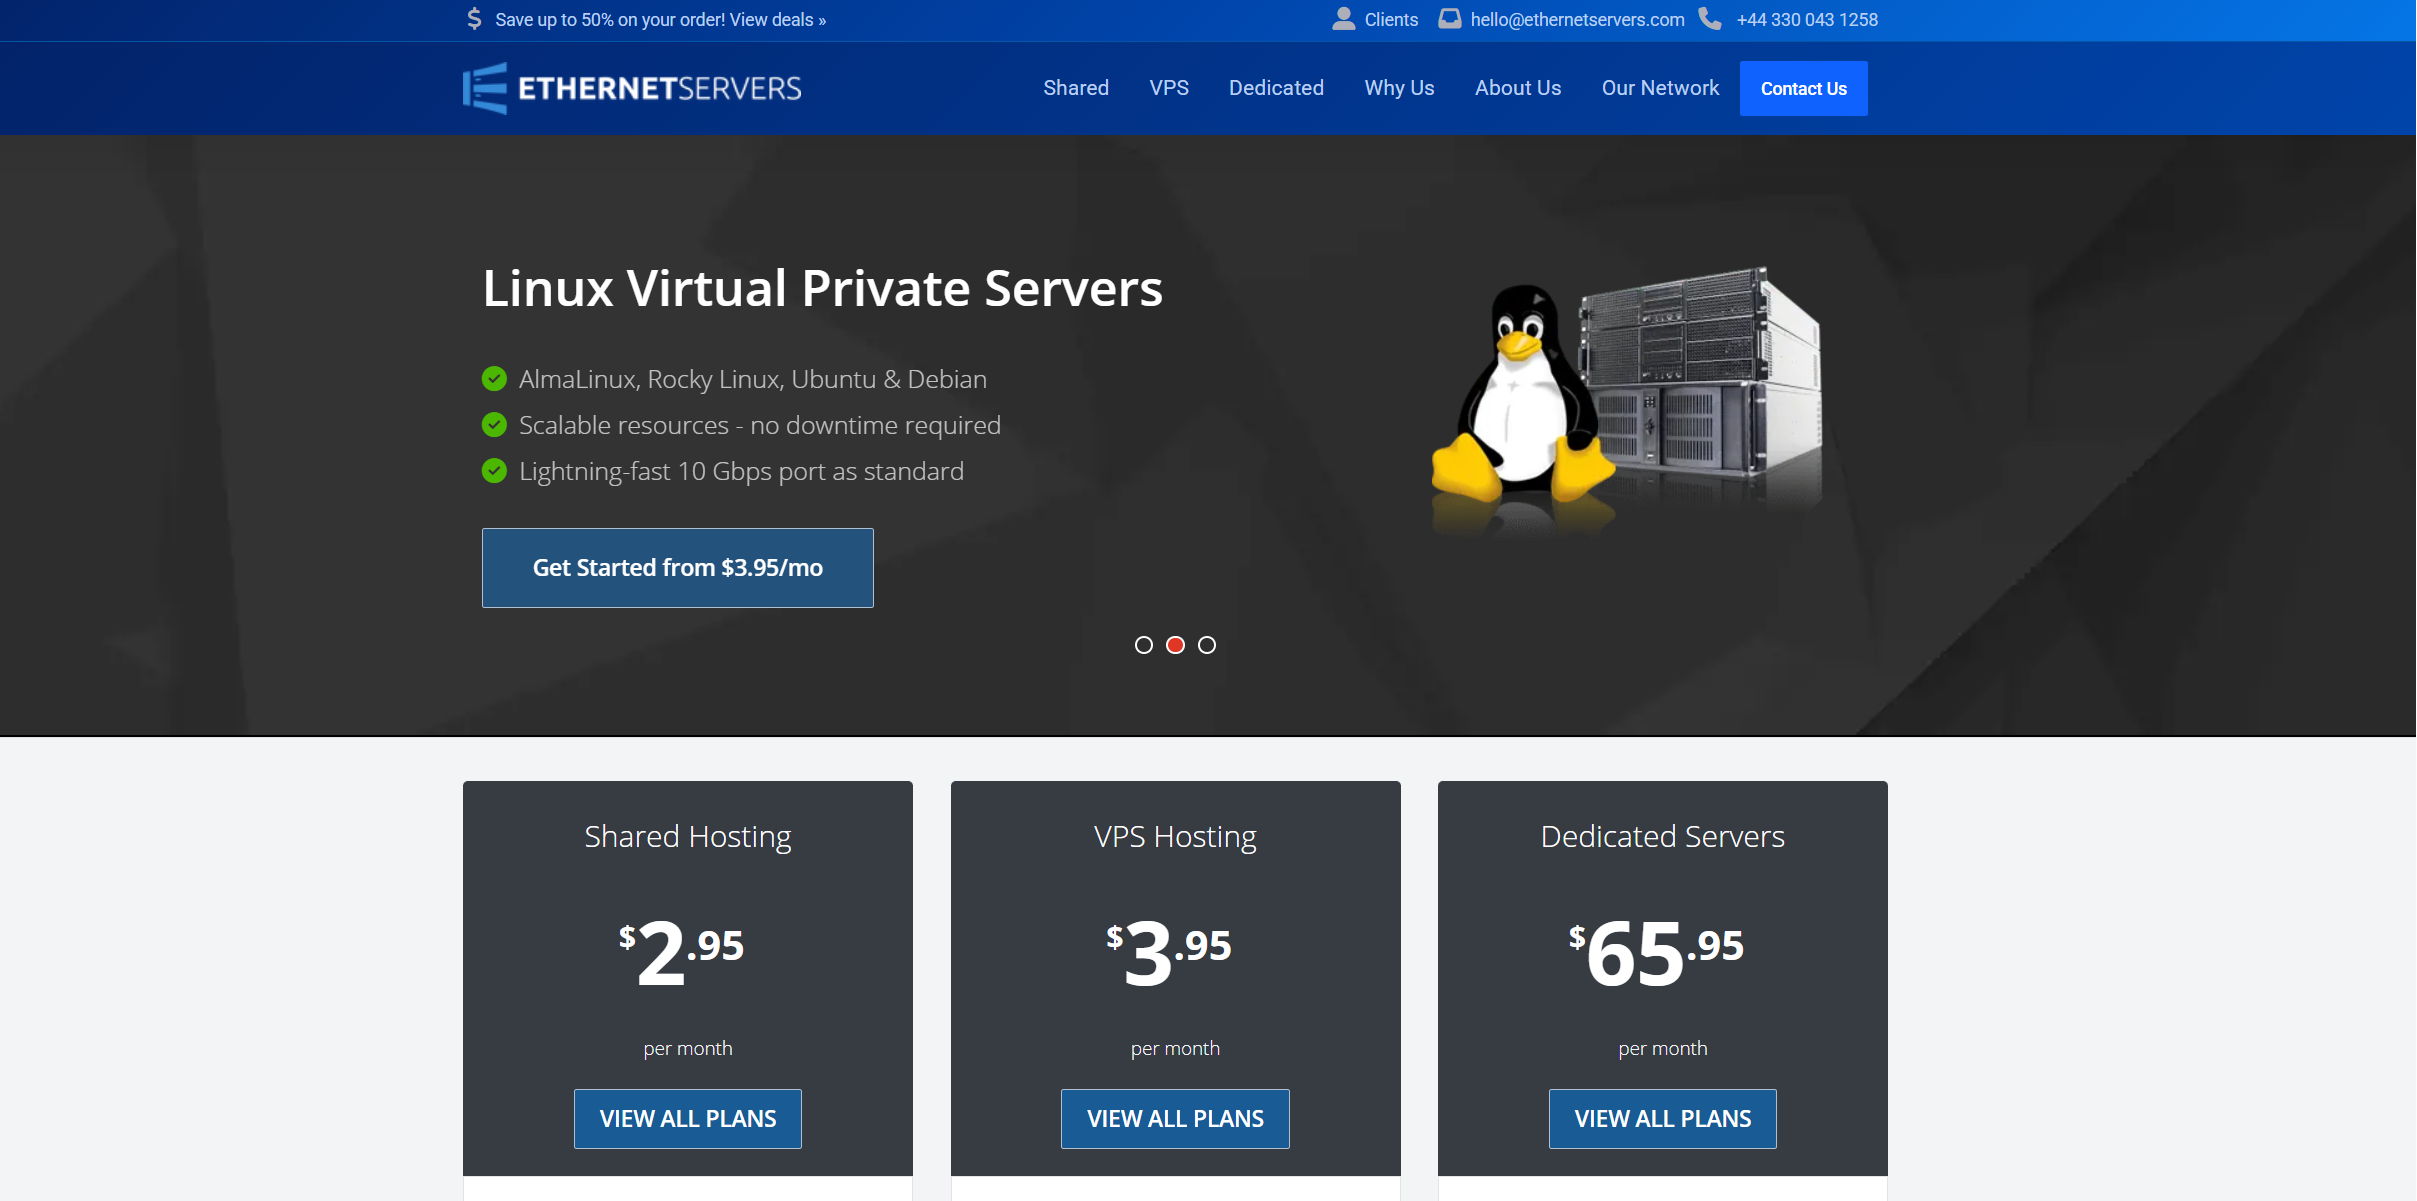This screenshot has width=2417, height=1201.
Task: Click the Clients user icon
Action: [1343, 19]
